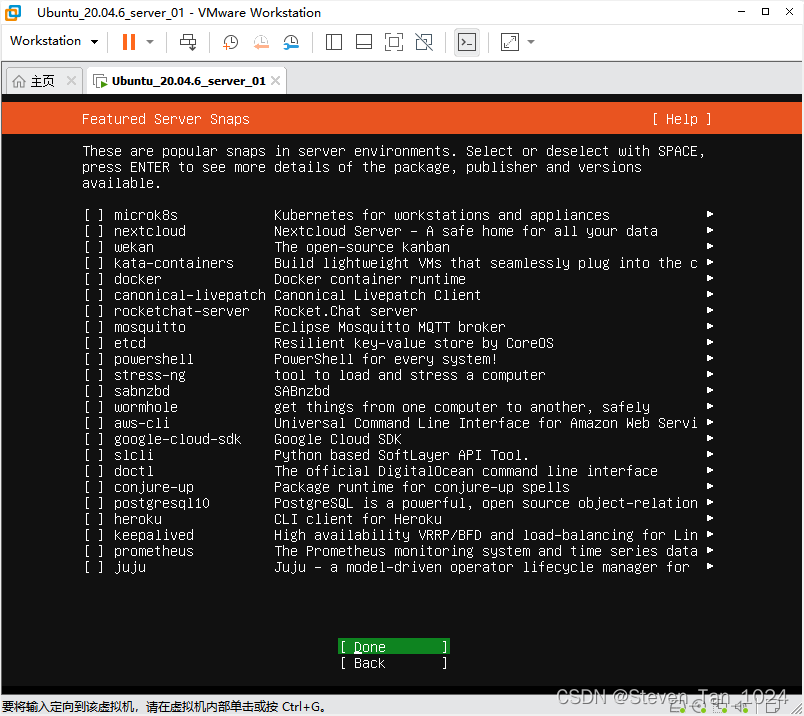Click the stretch guest display icon

tap(510, 42)
